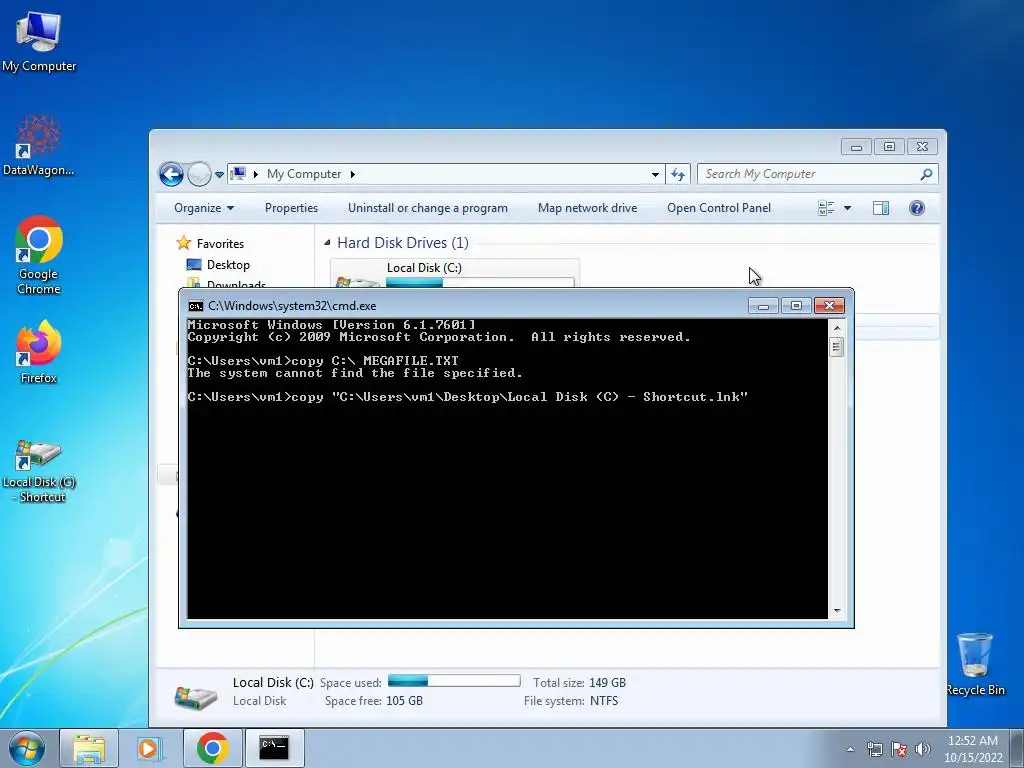1024x768 pixels.
Task: Select Desktop in navigation pane
Action: point(219,264)
